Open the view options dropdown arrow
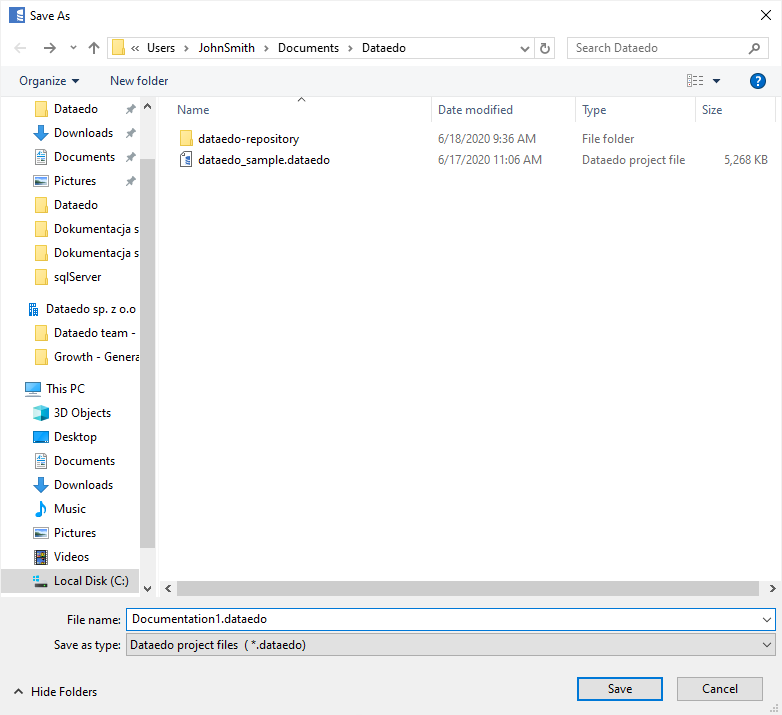The image size is (782, 715). [716, 81]
